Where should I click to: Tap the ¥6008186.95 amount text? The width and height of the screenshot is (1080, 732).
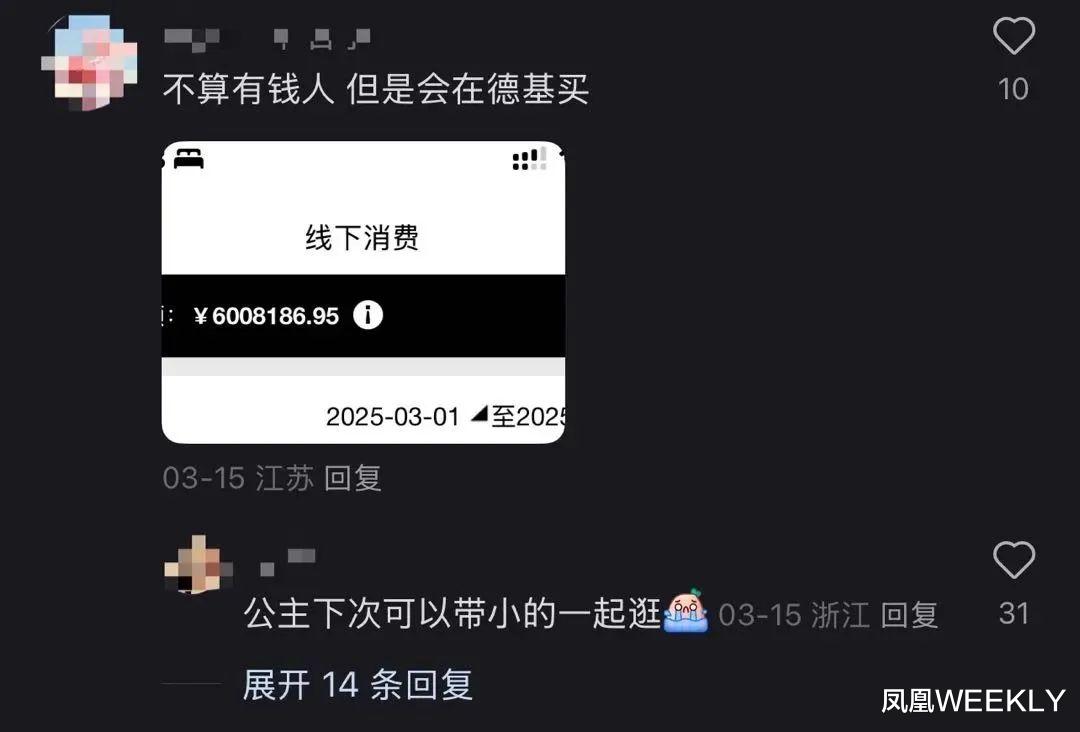point(267,316)
